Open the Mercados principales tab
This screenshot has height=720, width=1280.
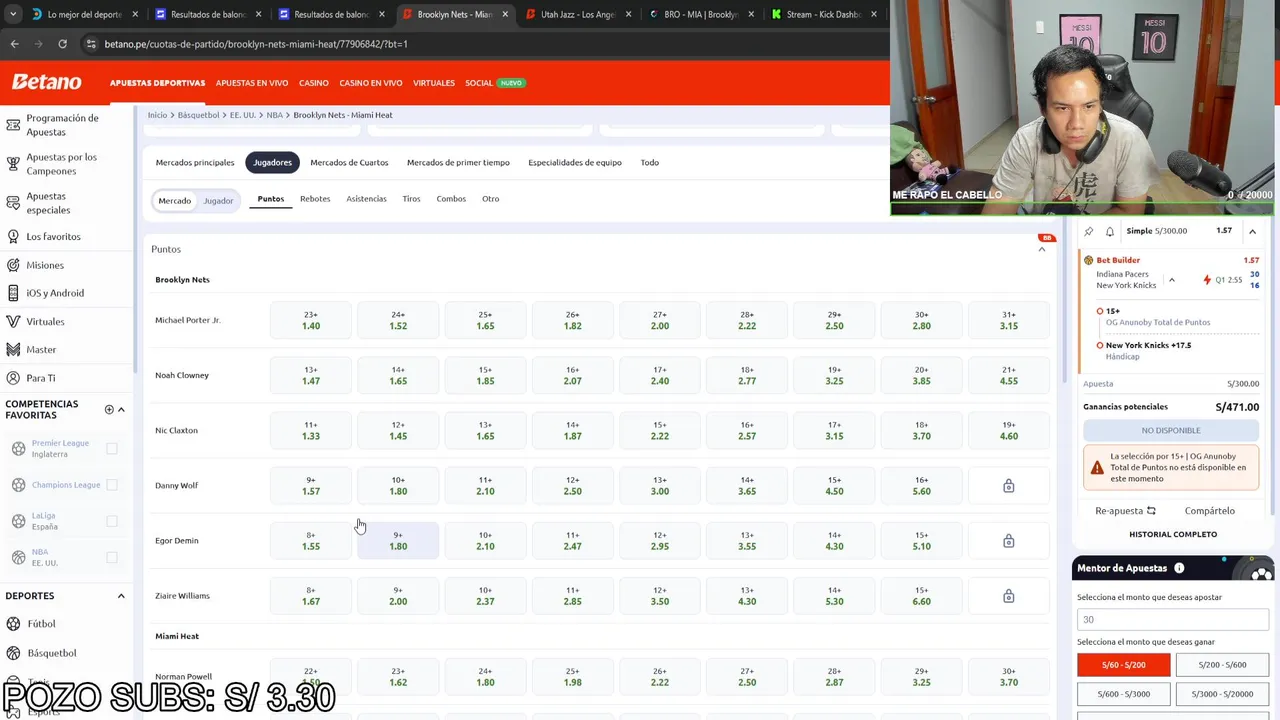195,162
